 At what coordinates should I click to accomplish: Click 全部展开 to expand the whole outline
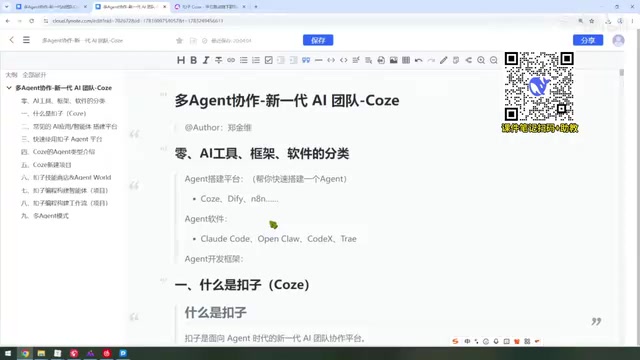point(34,75)
